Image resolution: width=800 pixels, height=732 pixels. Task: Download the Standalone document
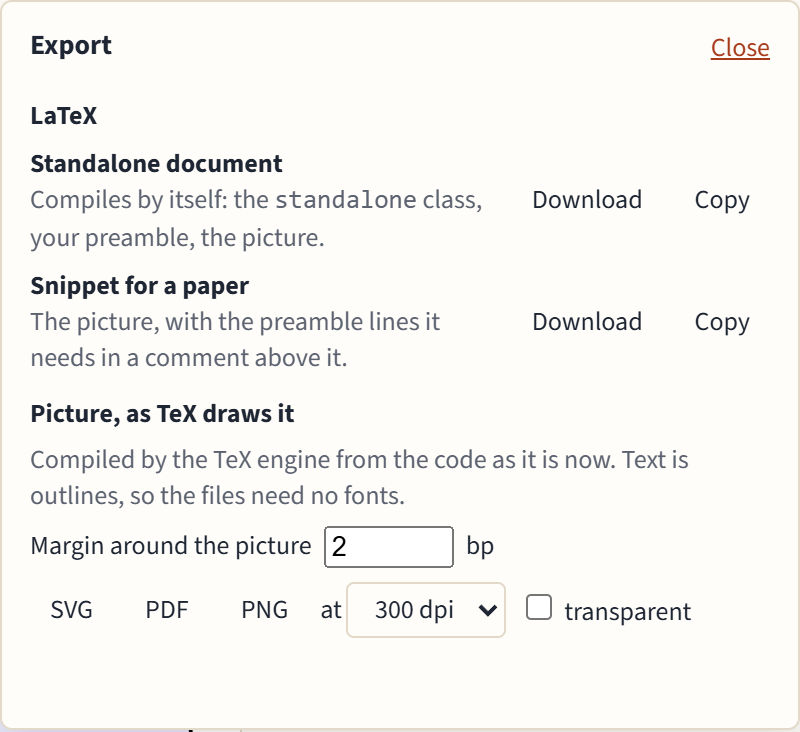point(587,199)
